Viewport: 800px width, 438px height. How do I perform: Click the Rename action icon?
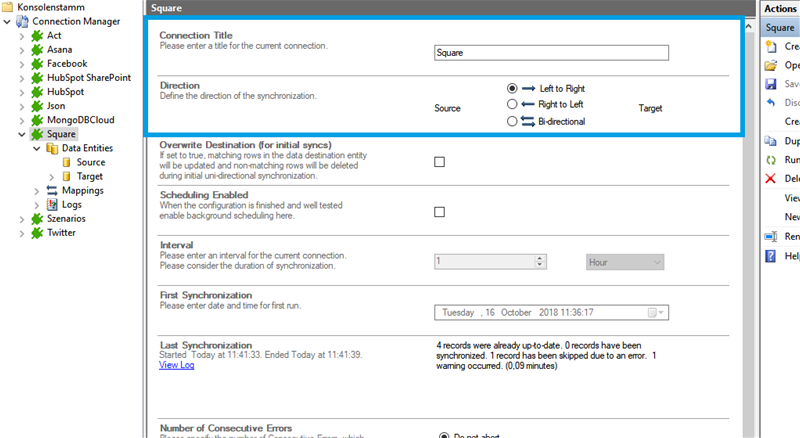click(771, 237)
